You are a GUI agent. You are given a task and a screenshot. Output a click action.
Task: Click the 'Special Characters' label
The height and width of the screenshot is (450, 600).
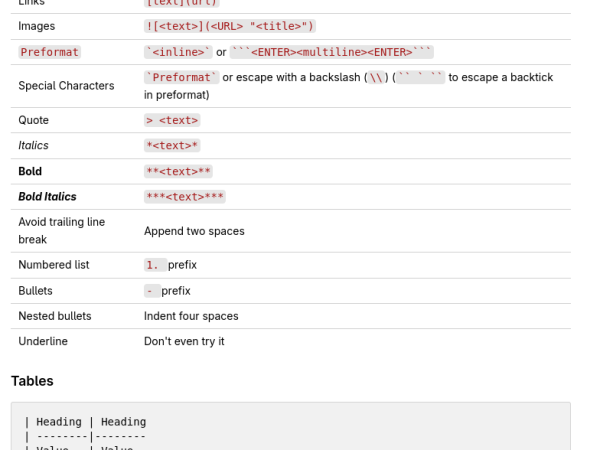point(66,86)
